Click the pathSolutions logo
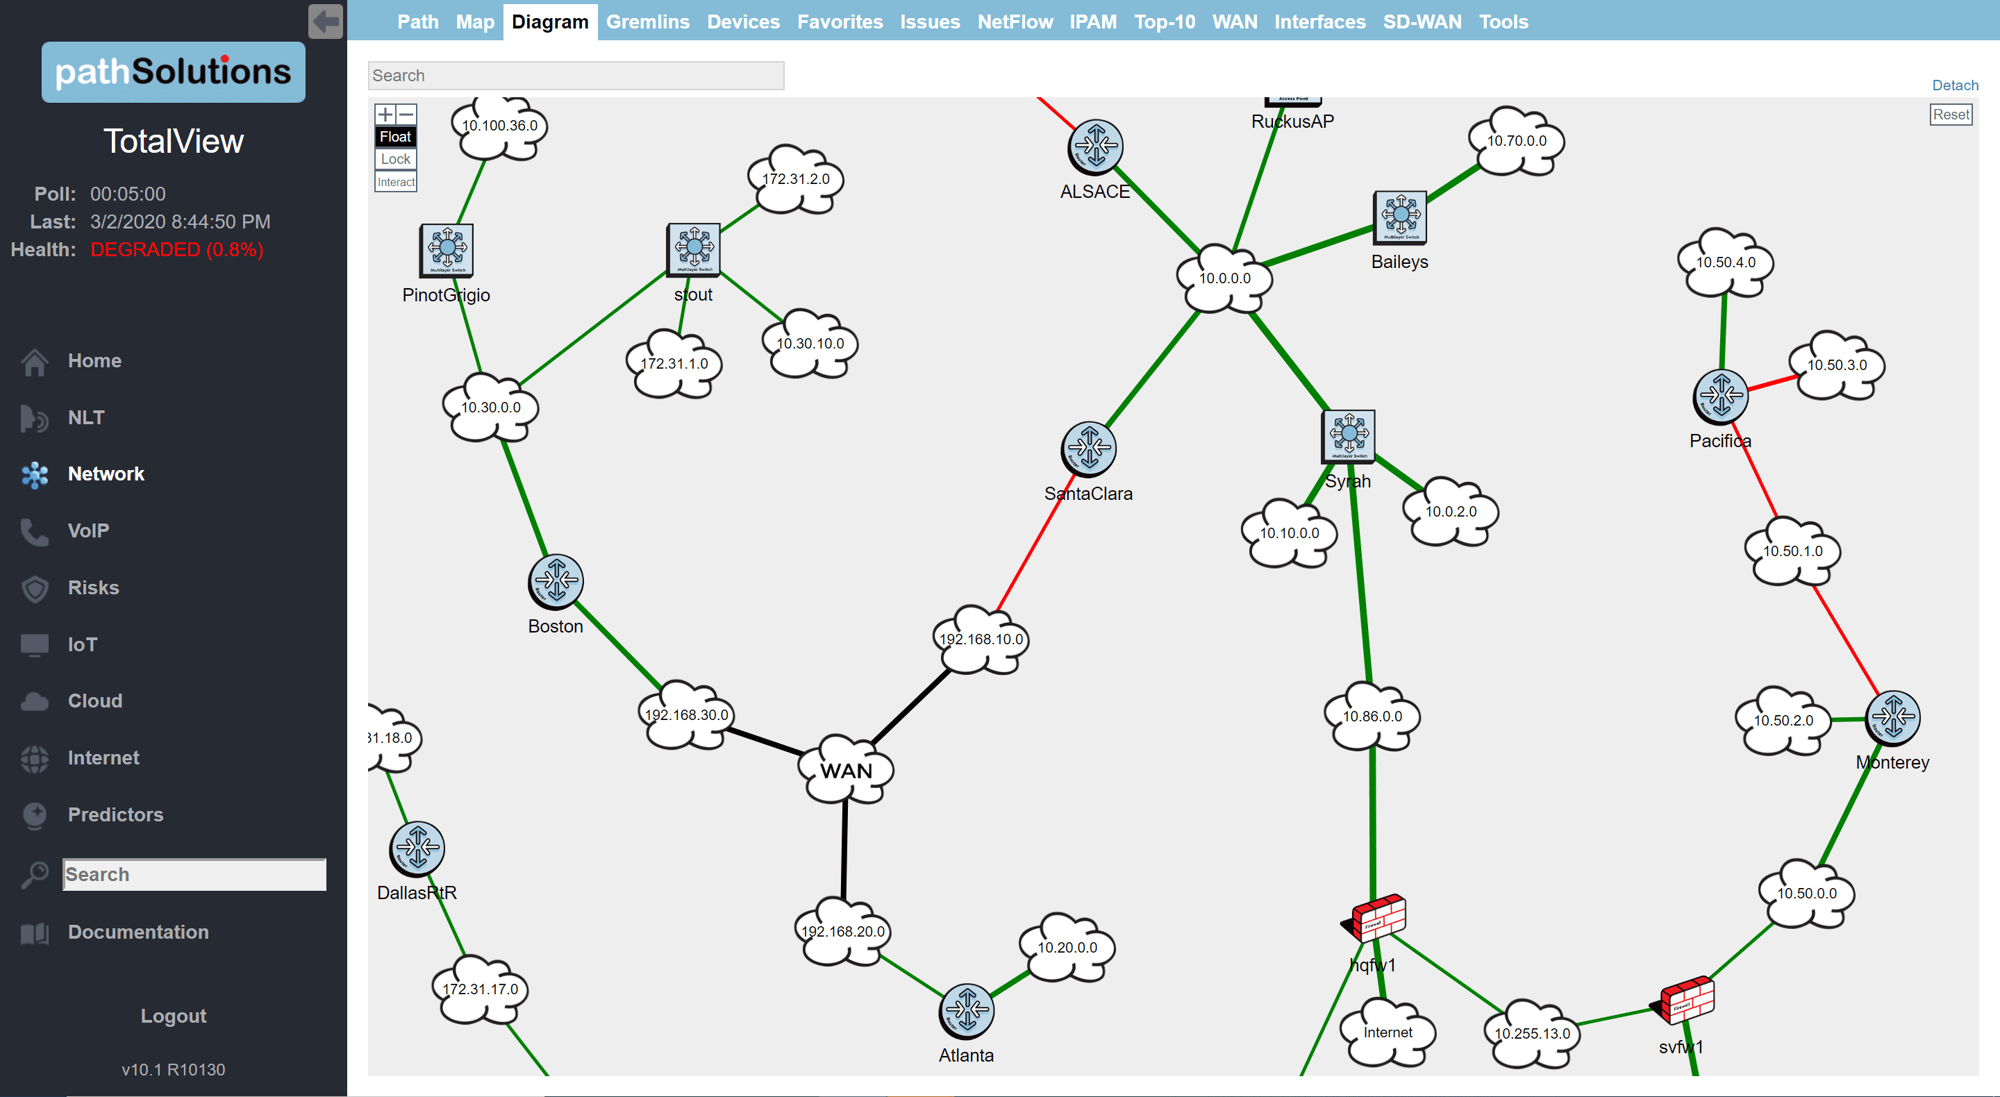 click(x=173, y=72)
